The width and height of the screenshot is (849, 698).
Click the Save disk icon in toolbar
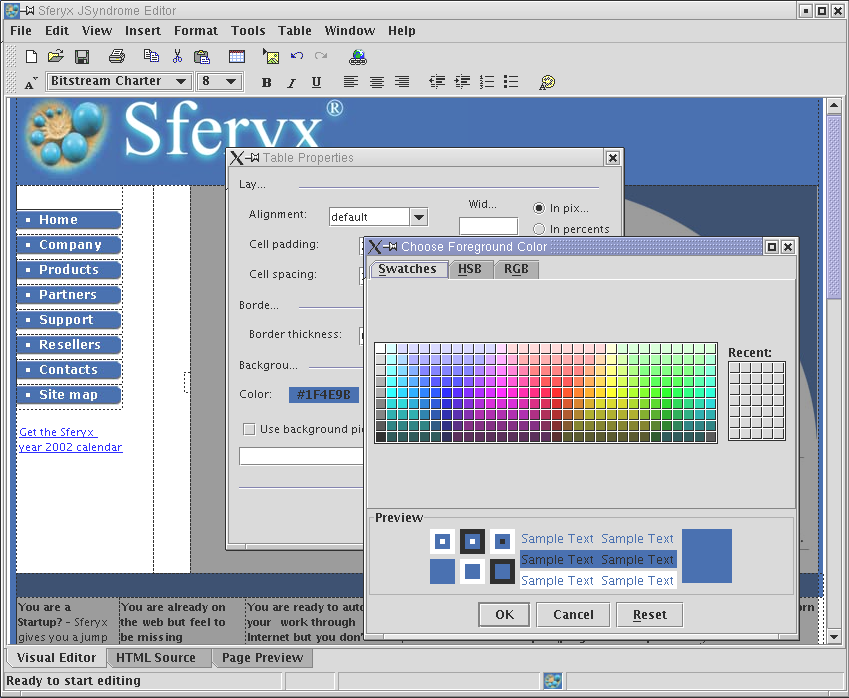tap(82, 56)
